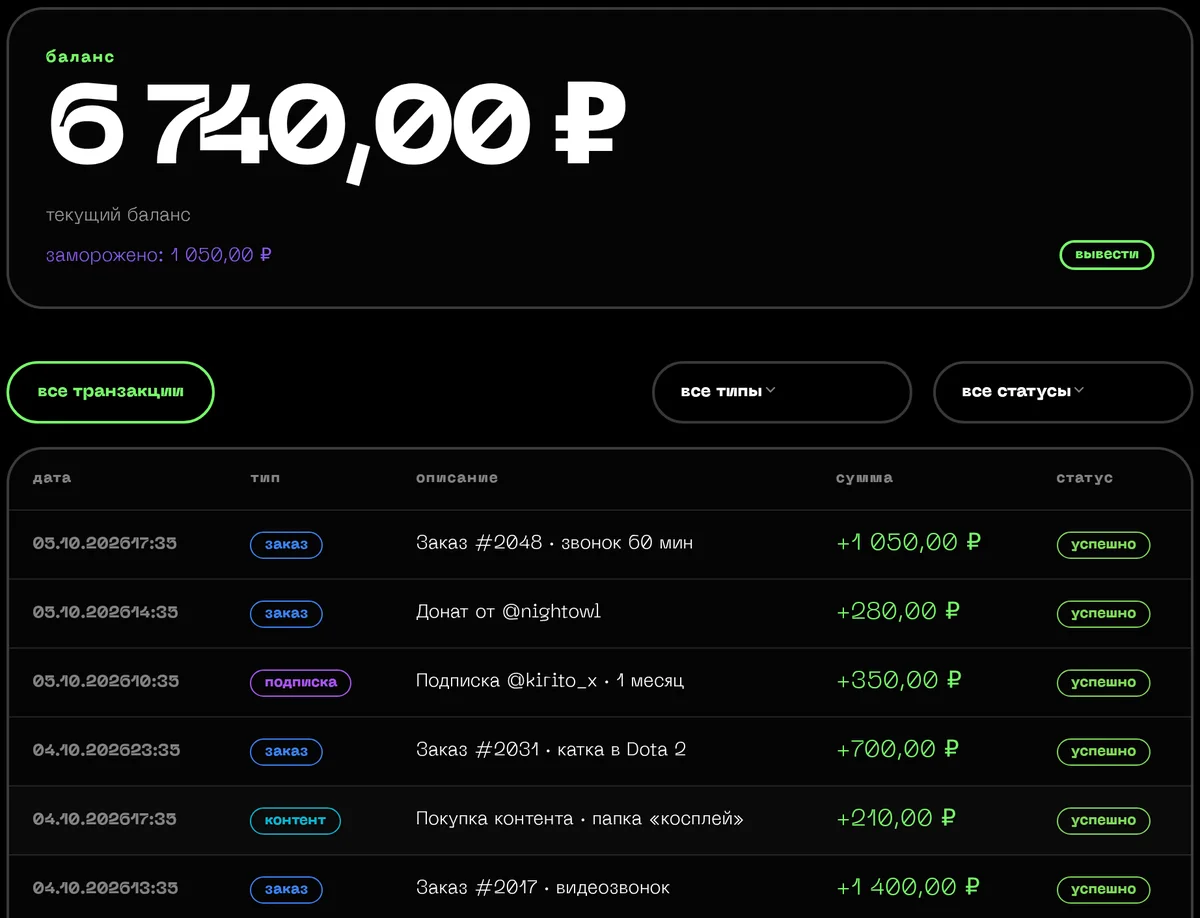Click the "дата" column header
This screenshot has width=1200, height=918.
(x=52, y=478)
